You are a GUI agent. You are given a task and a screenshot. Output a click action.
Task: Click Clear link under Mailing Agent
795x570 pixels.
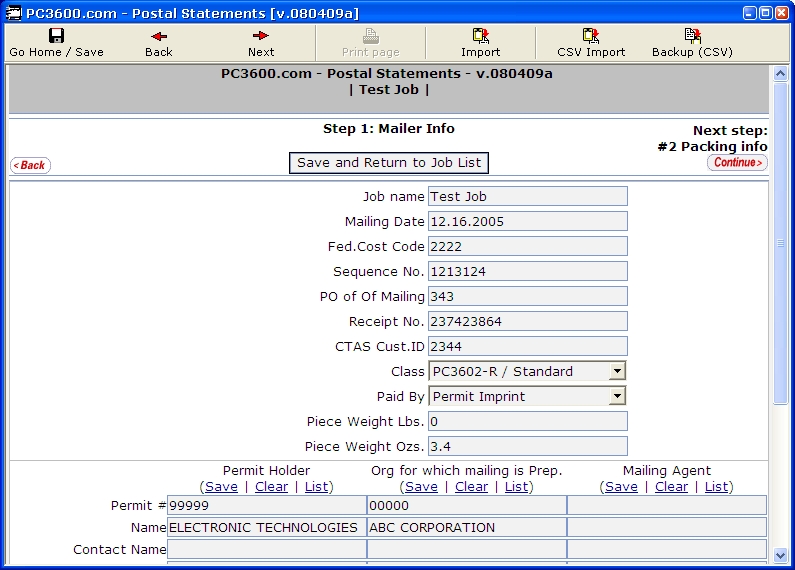click(x=671, y=487)
